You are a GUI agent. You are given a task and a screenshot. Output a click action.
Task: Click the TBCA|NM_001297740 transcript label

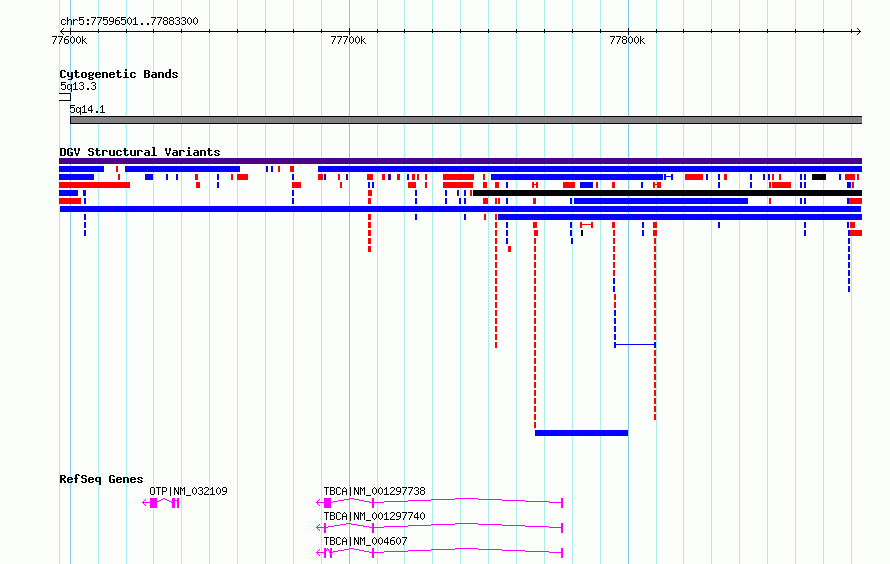coord(375,516)
